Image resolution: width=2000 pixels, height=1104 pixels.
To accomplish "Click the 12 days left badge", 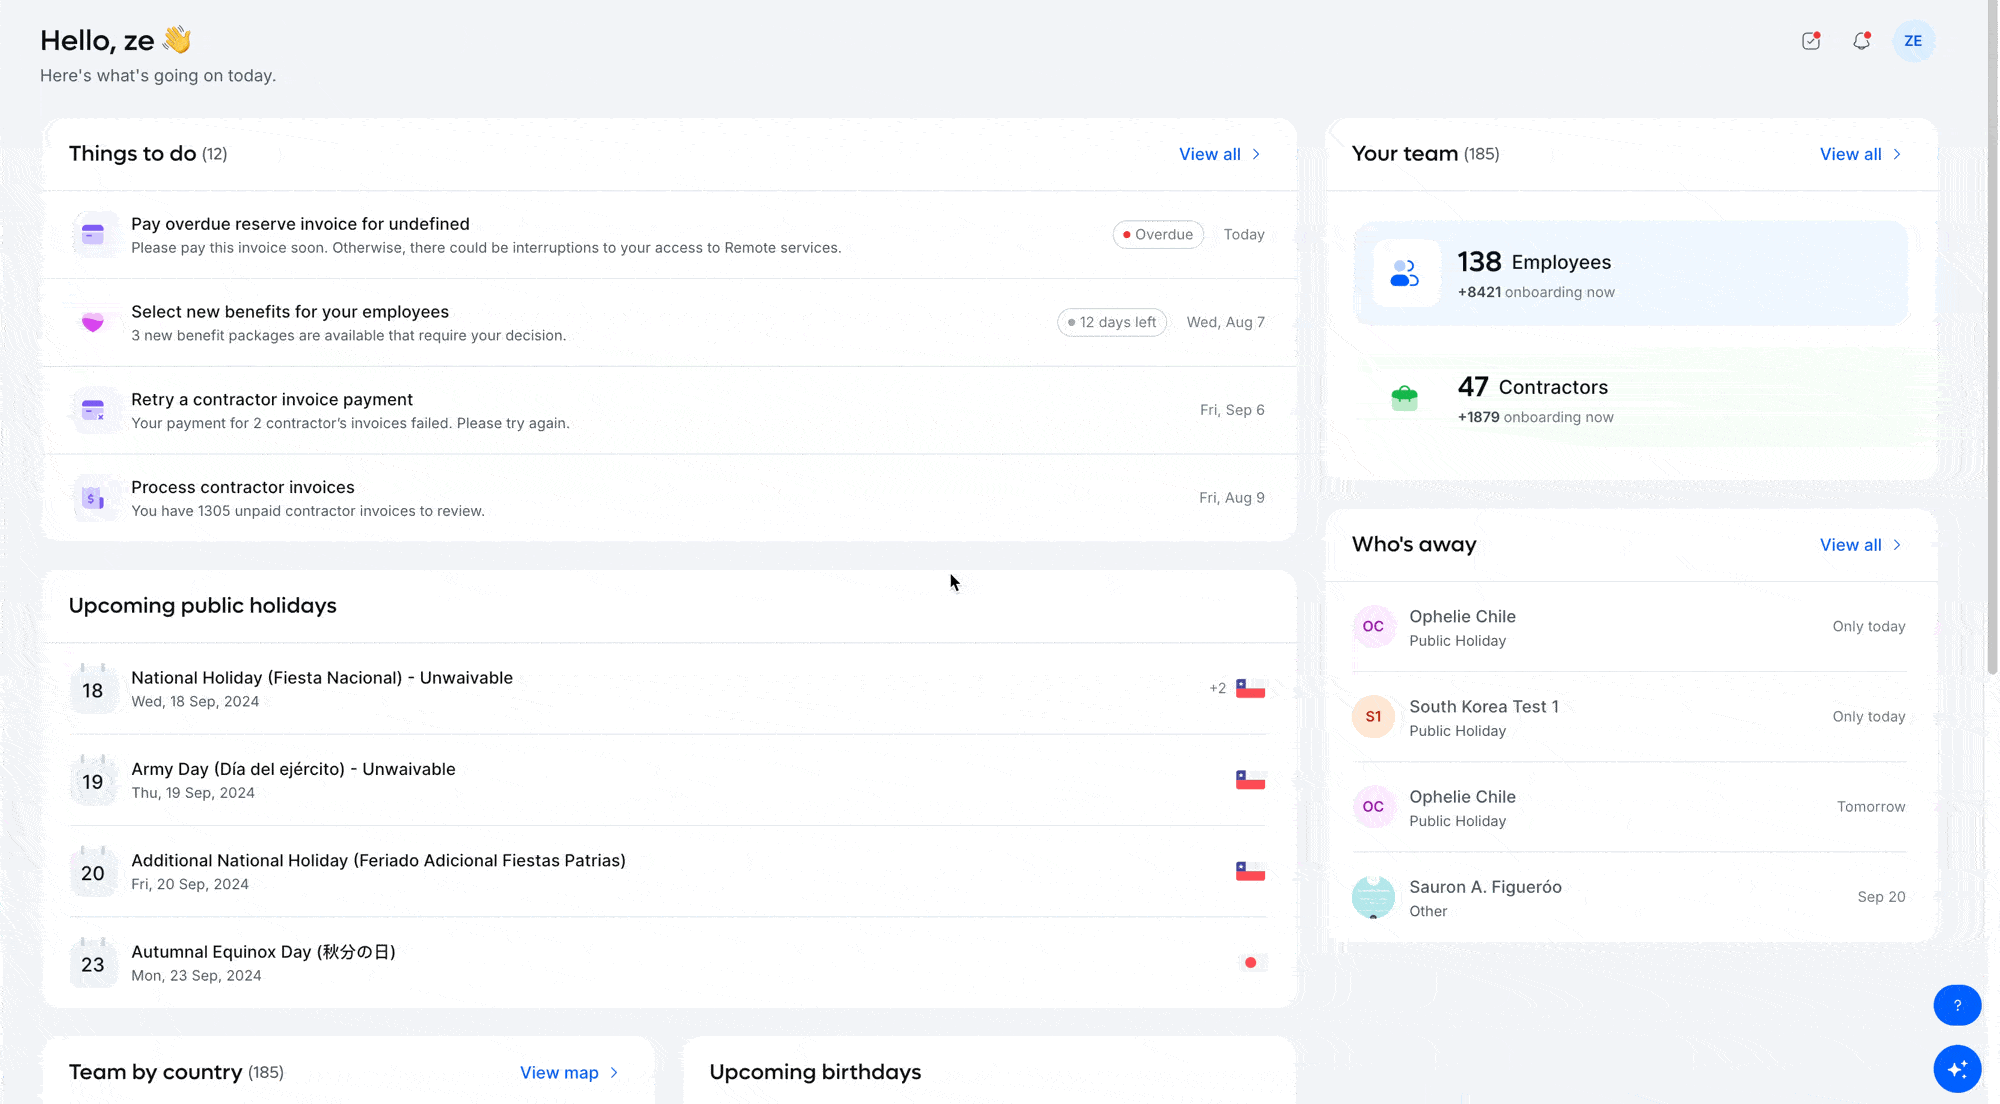I will coord(1111,322).
